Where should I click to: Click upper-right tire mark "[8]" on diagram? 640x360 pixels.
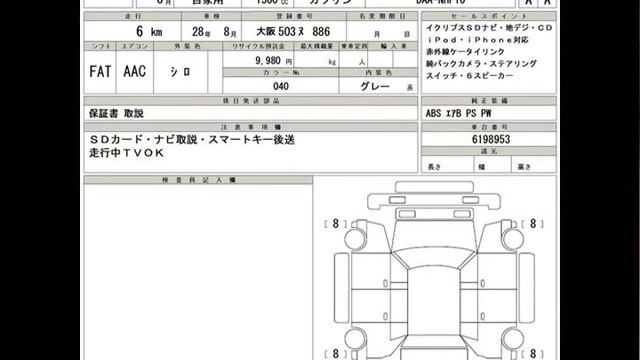coord(533,224)
